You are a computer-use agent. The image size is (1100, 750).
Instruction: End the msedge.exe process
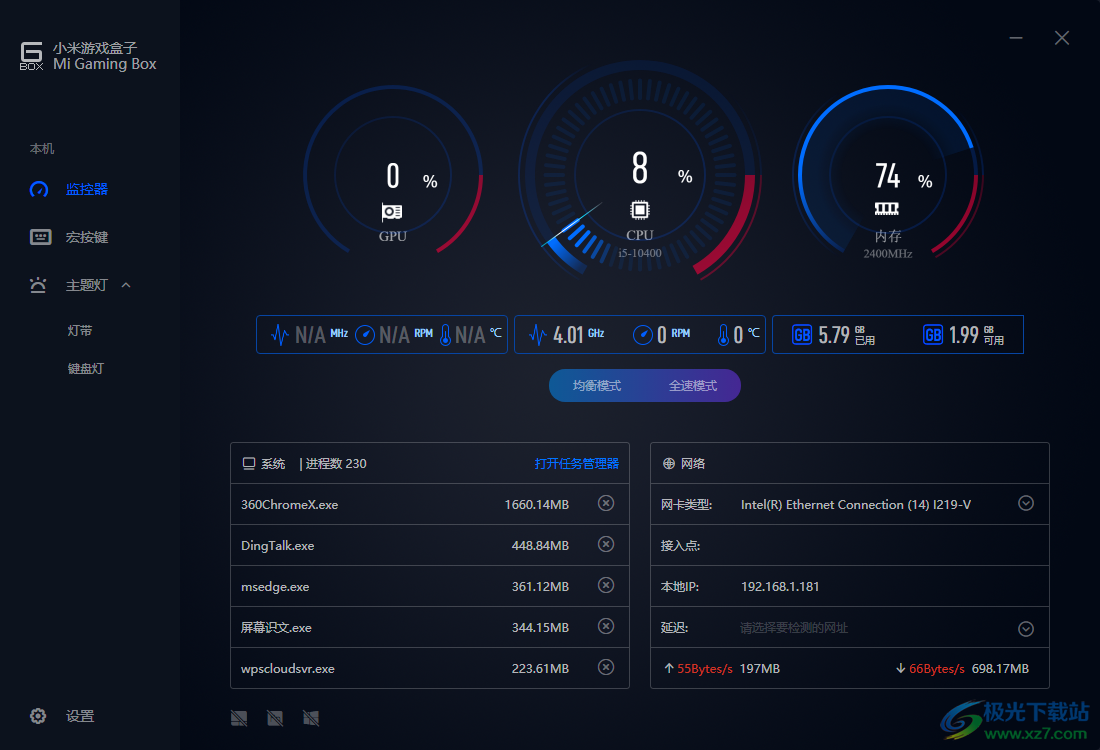tap(606, 585)
